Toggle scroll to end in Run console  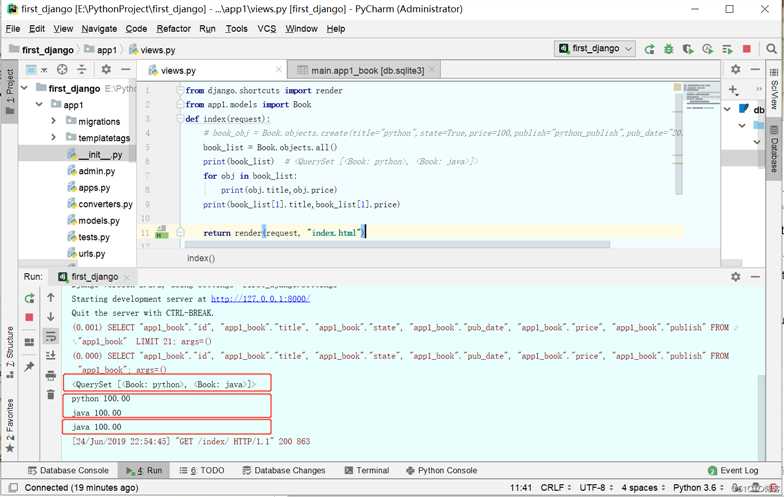point(51,356)
